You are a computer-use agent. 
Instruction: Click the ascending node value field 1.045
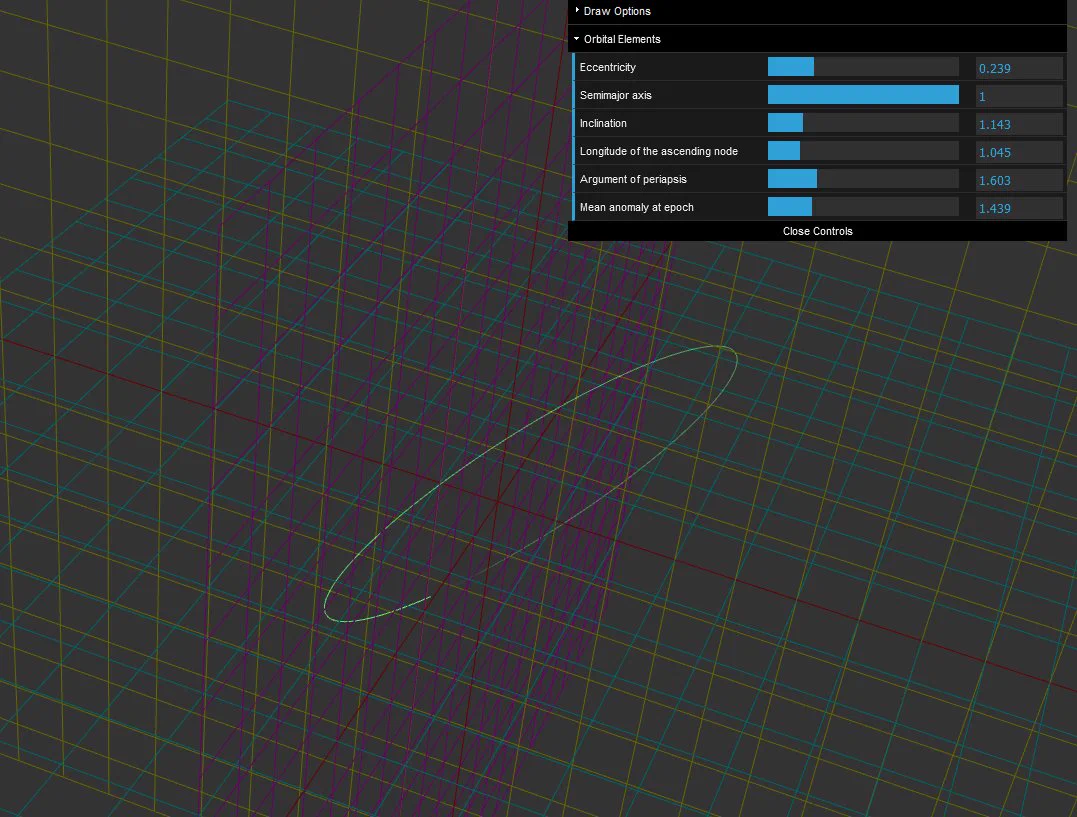click(x=1019, y=152)
